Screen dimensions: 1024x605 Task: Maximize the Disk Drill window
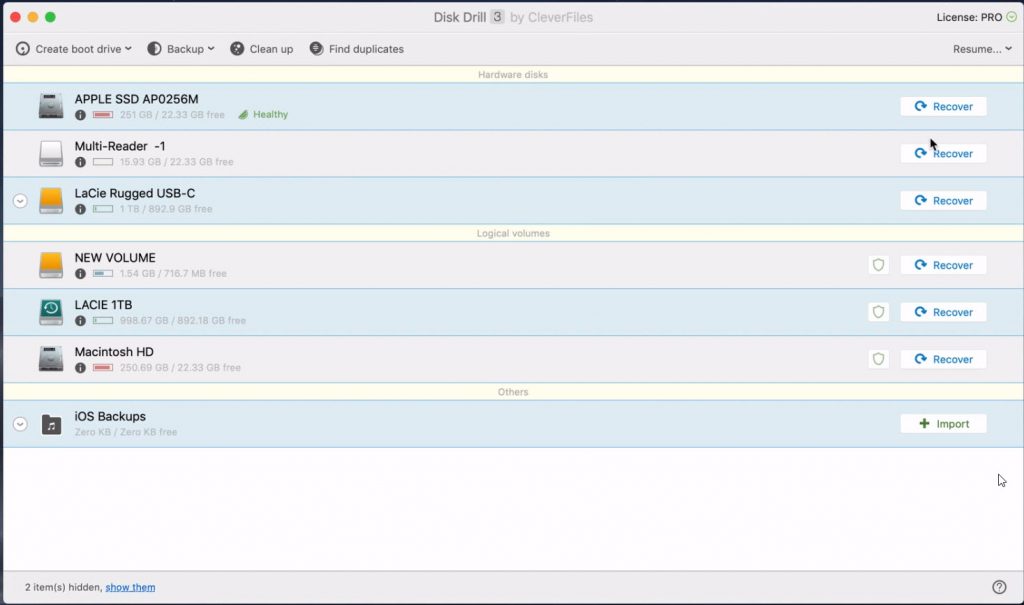[50, 17]
